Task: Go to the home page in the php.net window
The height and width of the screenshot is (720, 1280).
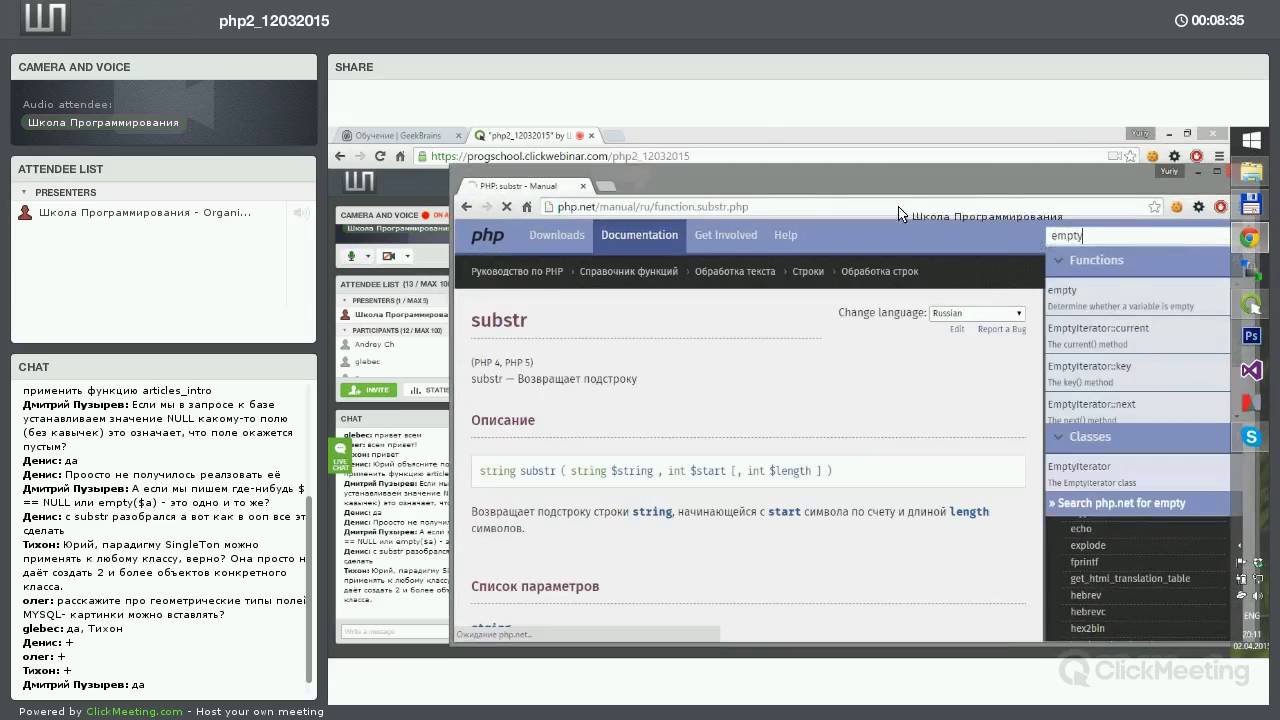Action: 527,207
